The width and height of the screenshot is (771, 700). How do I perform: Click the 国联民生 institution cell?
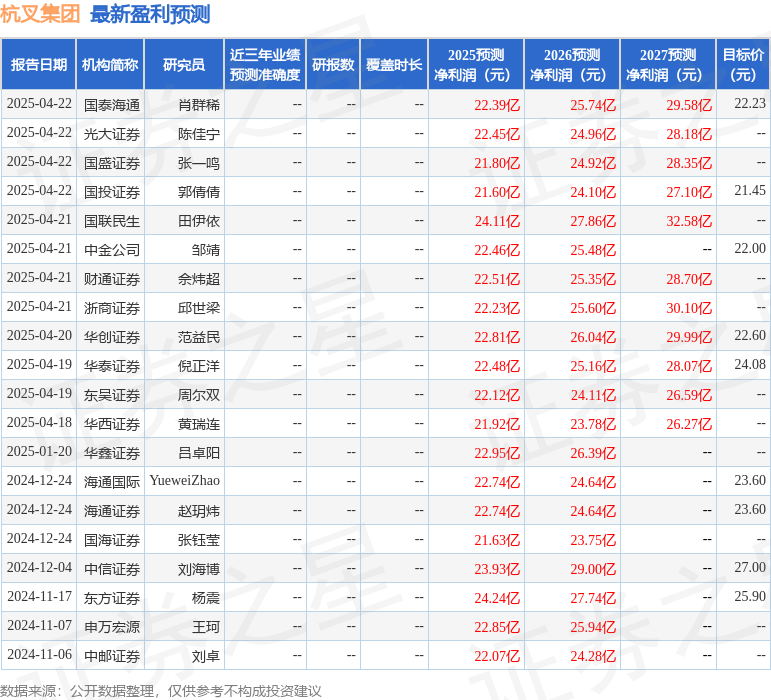[112, 221]
